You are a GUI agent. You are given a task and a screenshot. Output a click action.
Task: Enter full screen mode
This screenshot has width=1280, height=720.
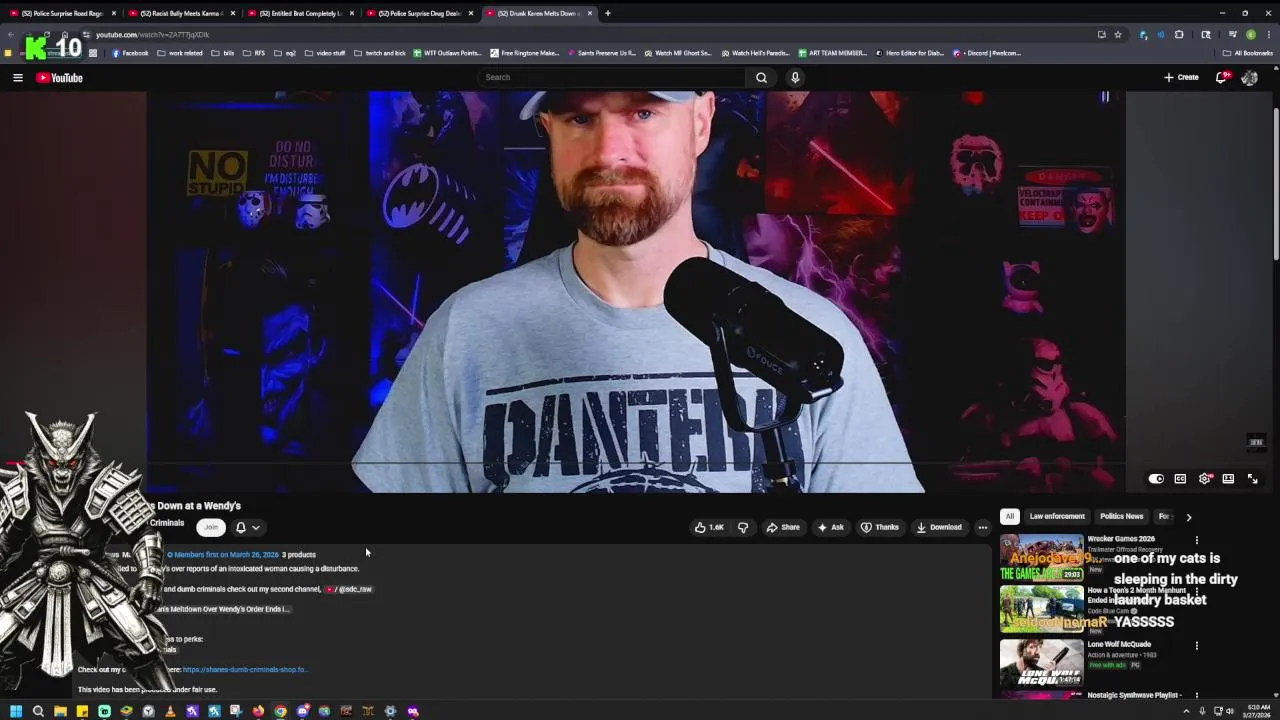point(1252,479)
